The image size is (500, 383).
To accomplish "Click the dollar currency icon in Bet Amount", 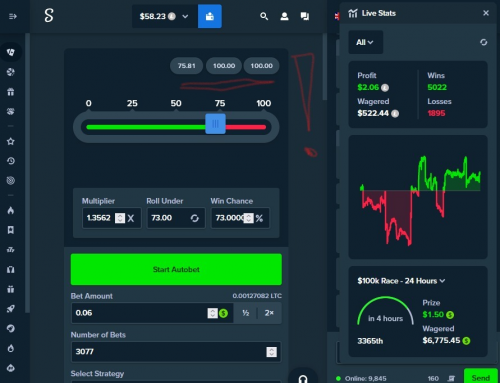I will pos(224,313).
